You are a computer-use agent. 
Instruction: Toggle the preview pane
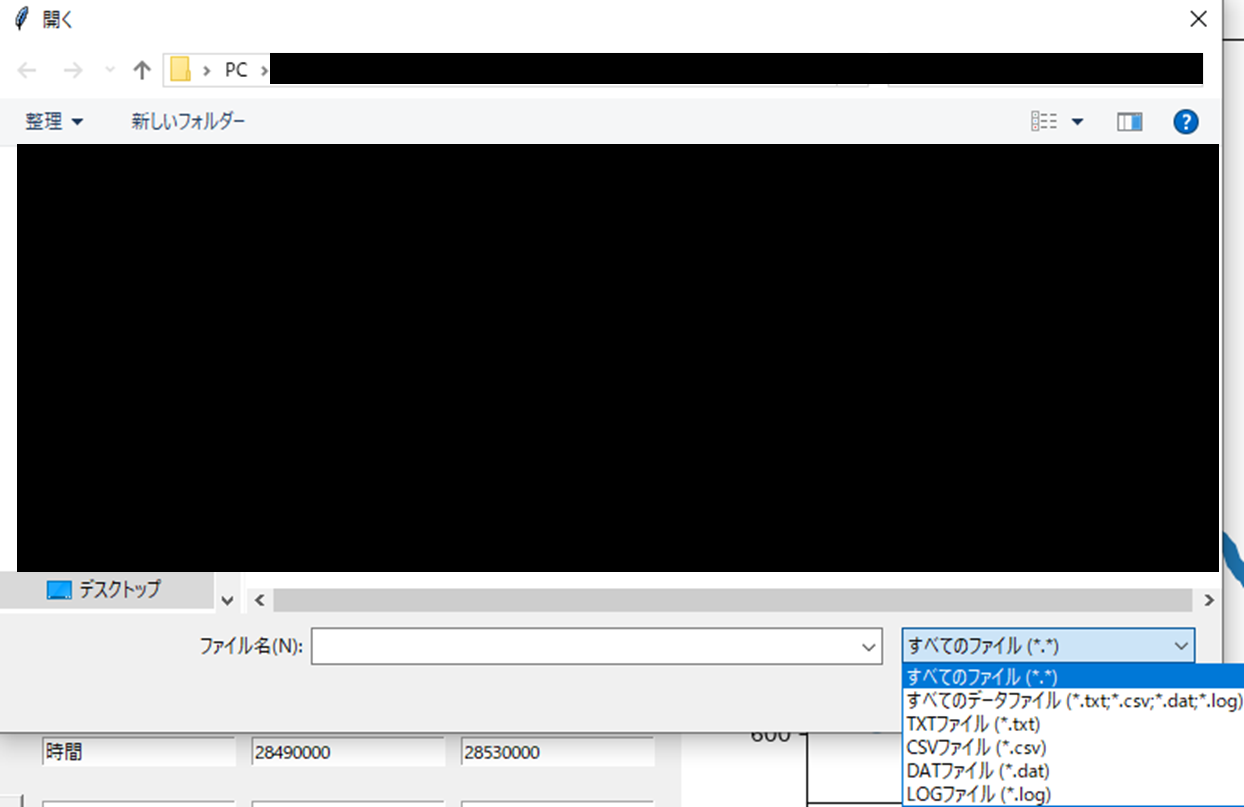(1130, 121)
